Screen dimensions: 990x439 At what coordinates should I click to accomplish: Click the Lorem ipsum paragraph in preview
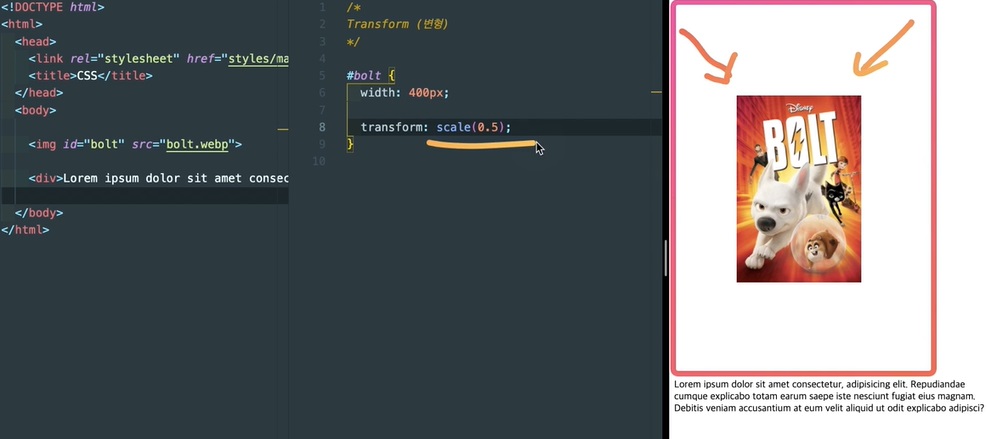coord(829,396)
